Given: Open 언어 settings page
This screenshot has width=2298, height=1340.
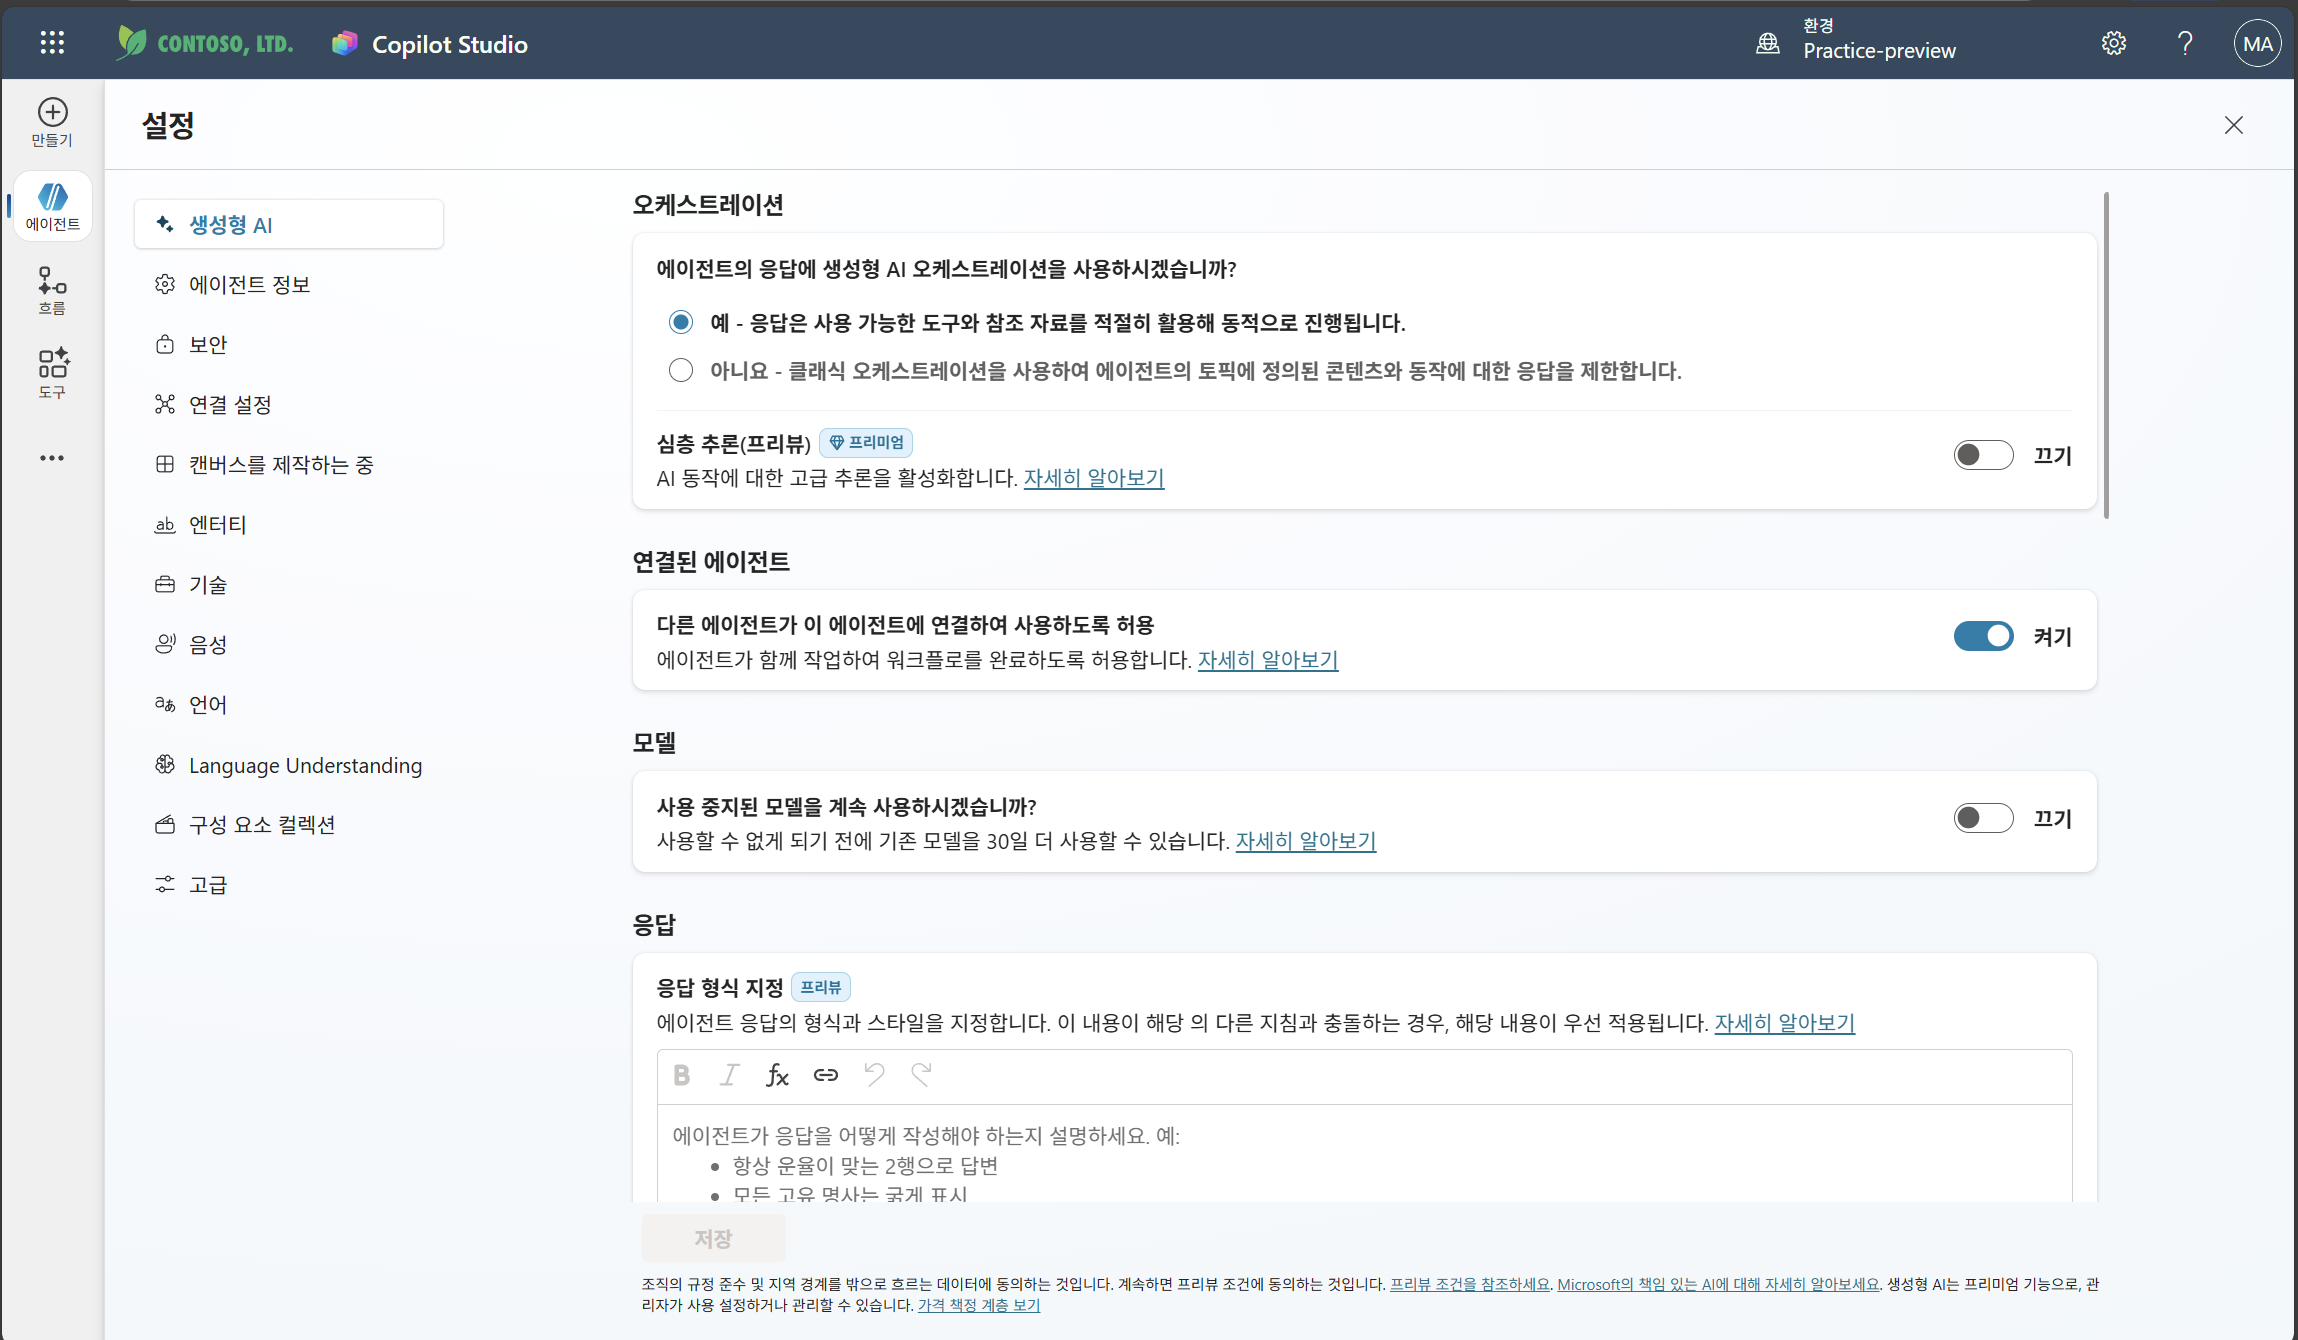Looking at the screenshot, I should [x=288, y=704].
